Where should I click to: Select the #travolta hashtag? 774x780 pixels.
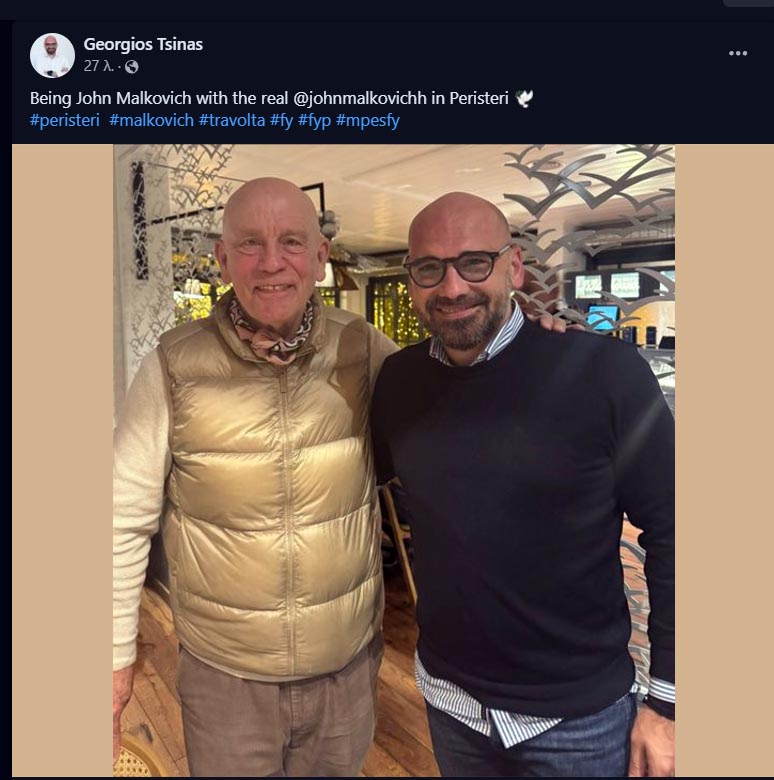[x=231, y=121]
